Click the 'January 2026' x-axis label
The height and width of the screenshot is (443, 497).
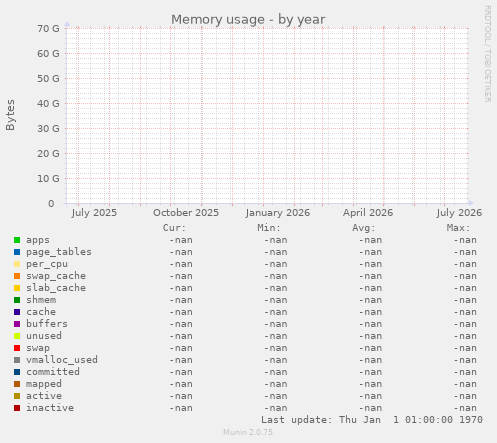[x=278, y=213]
